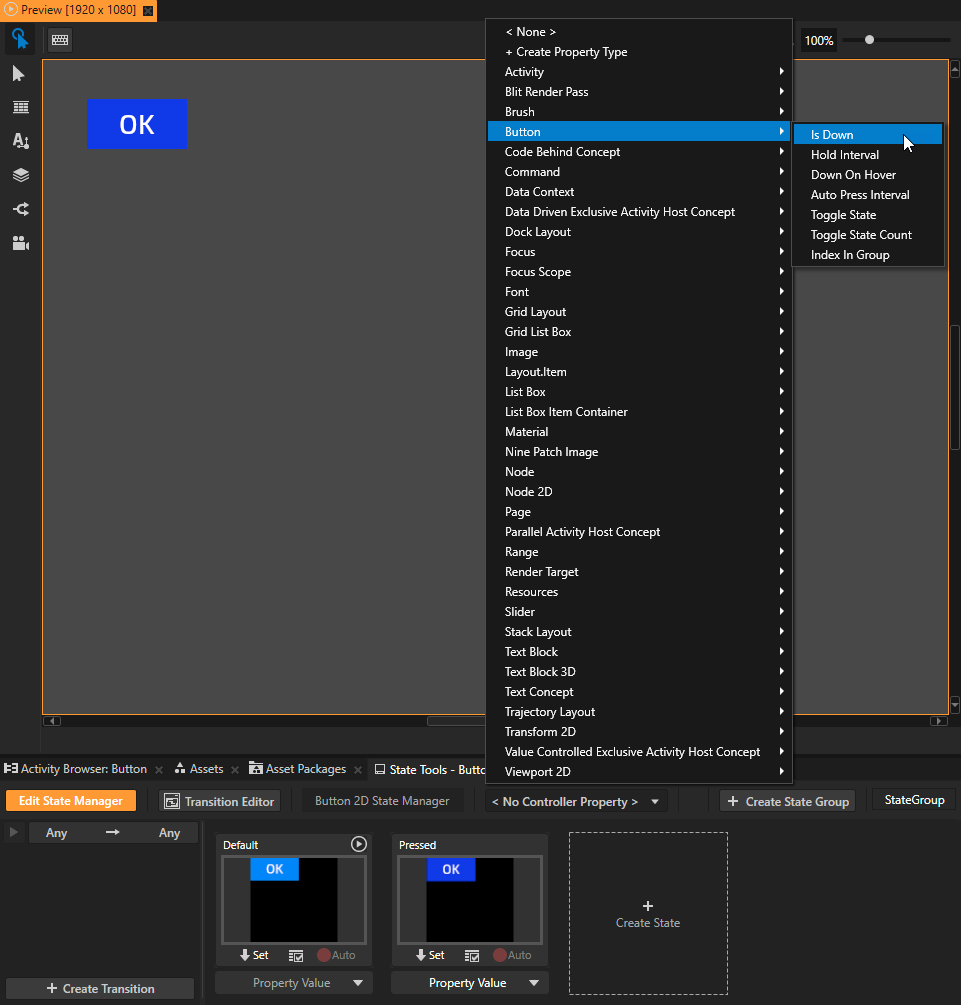This screenshot has height=1005, width=961.
Task: Open the Property Value dropdown under Default state
Action: (x=293, y=982)
